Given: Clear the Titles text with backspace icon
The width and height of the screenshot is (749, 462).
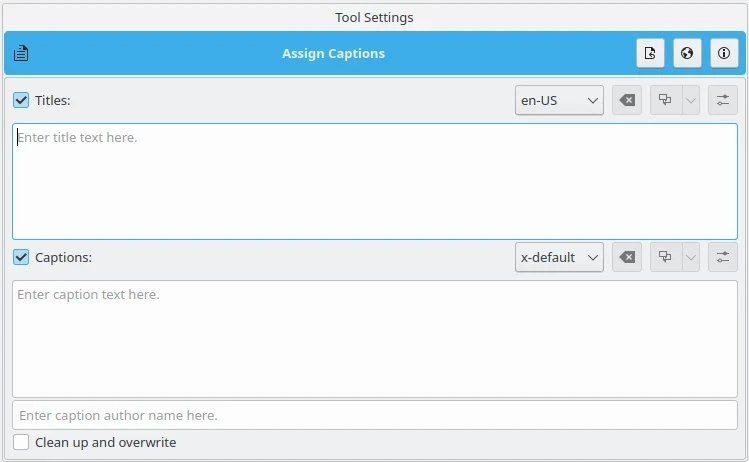Looking at the screenshot, I should click(627, 100).
